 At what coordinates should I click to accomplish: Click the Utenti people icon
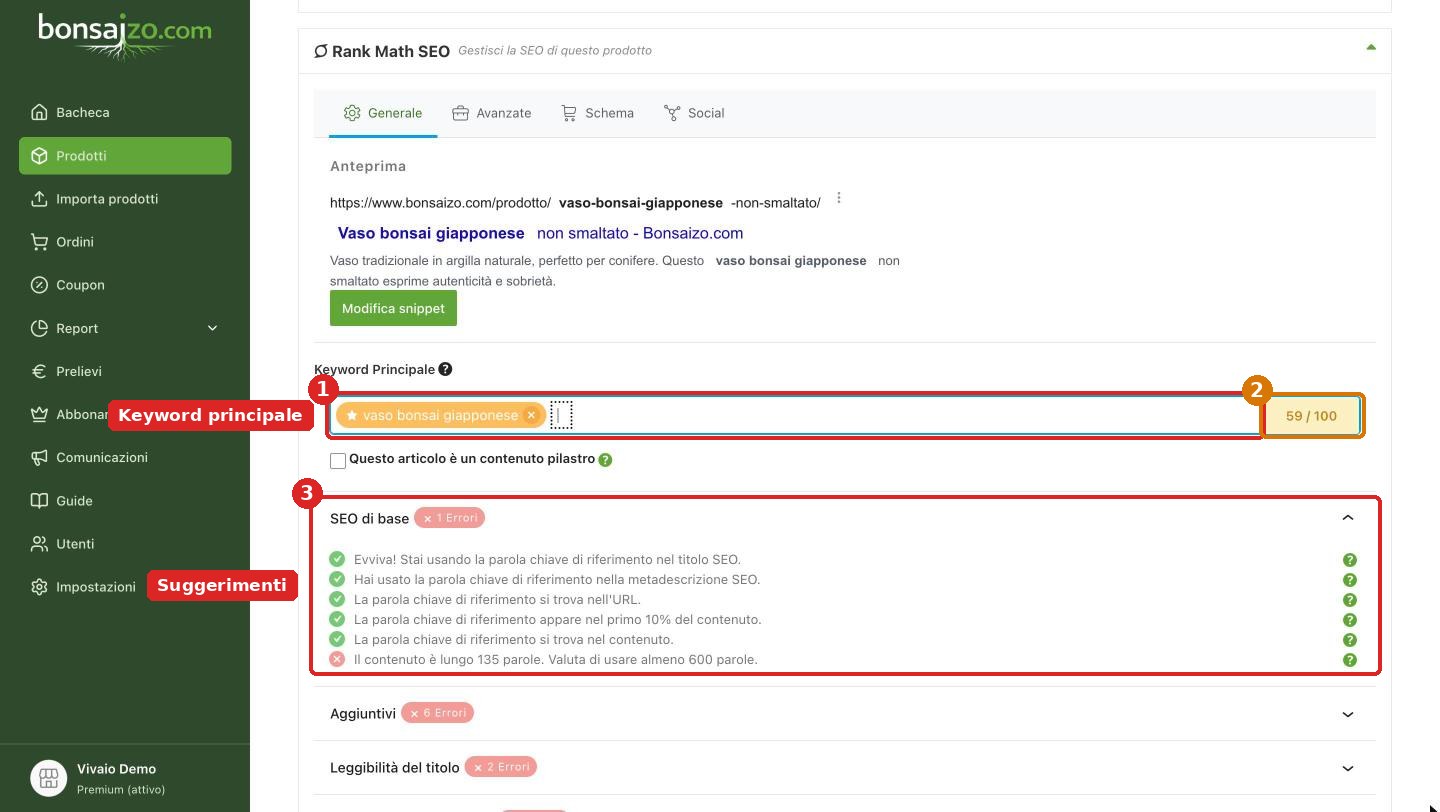[x=39, y=544]
